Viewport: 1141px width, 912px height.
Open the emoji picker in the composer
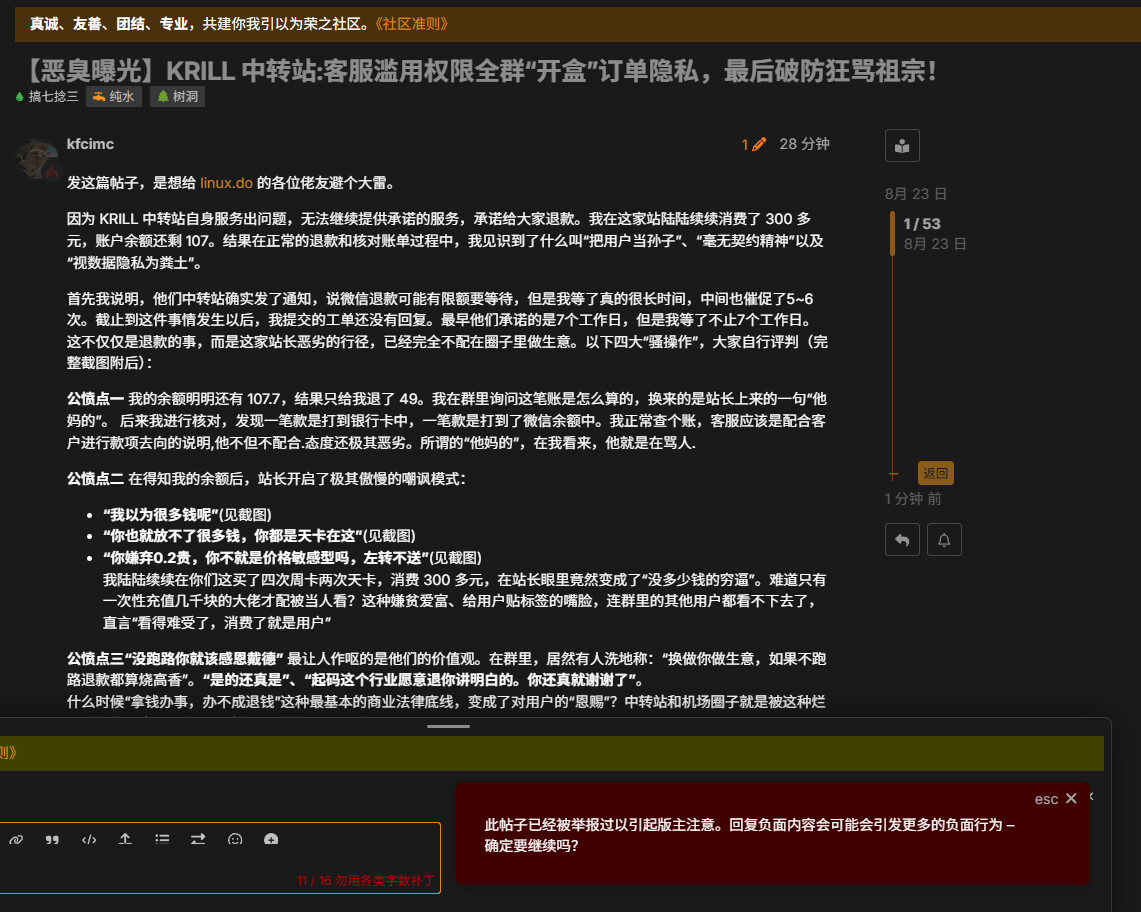(x=235, y=839)
